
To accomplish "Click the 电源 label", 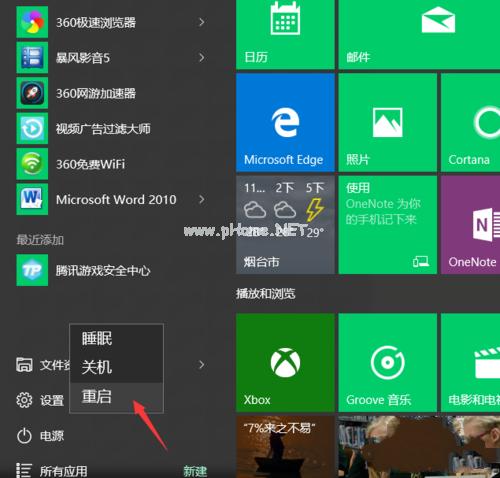I will click(x=52, y=436).
